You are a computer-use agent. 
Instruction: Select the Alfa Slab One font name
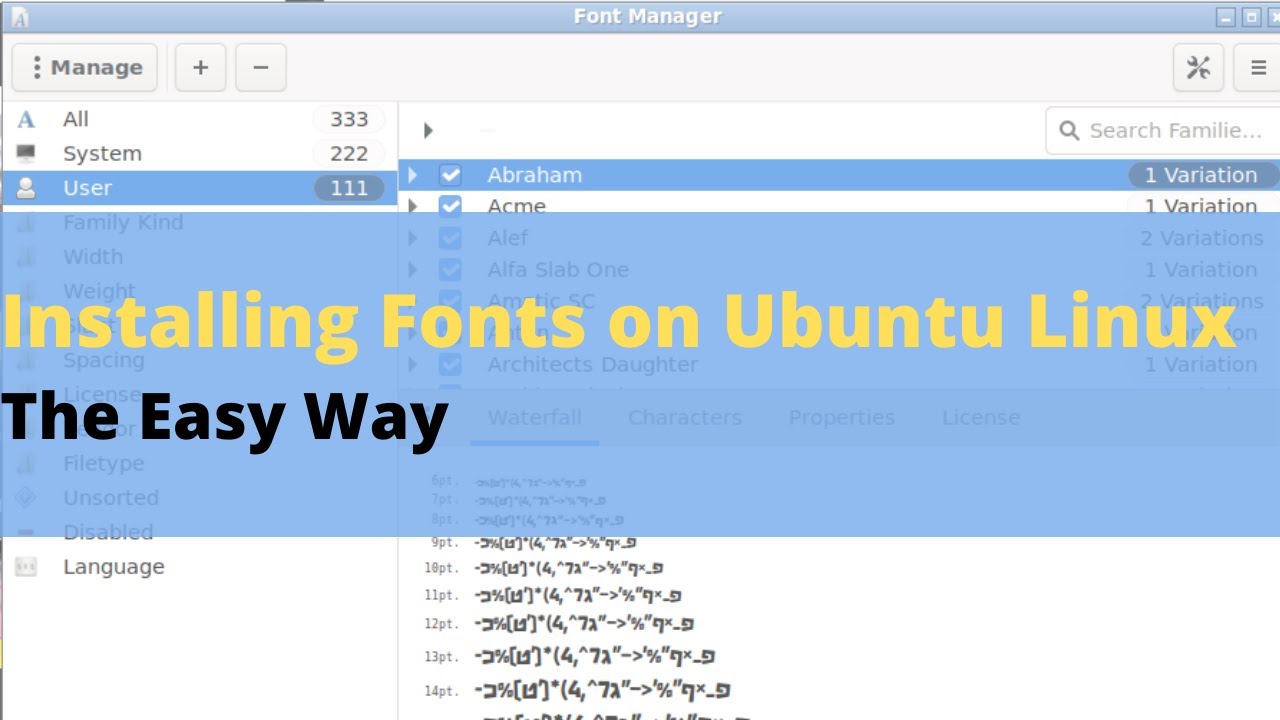point(558,270)
